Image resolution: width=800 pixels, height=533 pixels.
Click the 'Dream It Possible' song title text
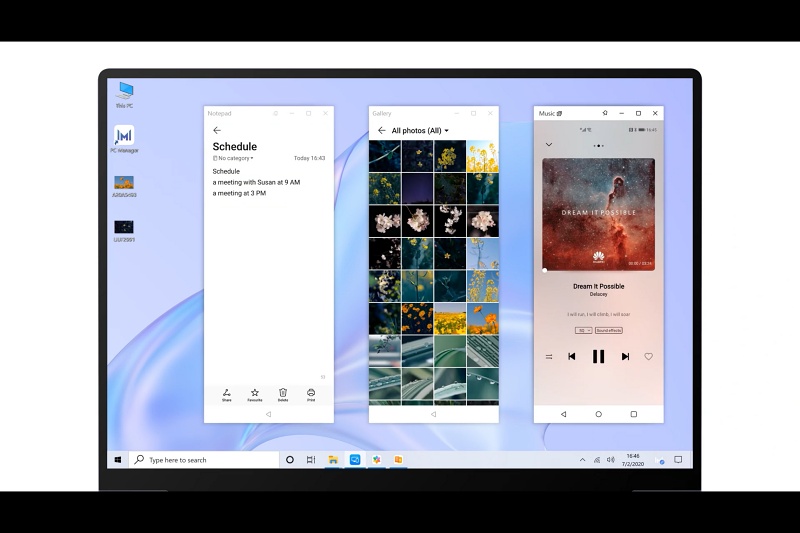pyautogui.click(x=598, y=287)
